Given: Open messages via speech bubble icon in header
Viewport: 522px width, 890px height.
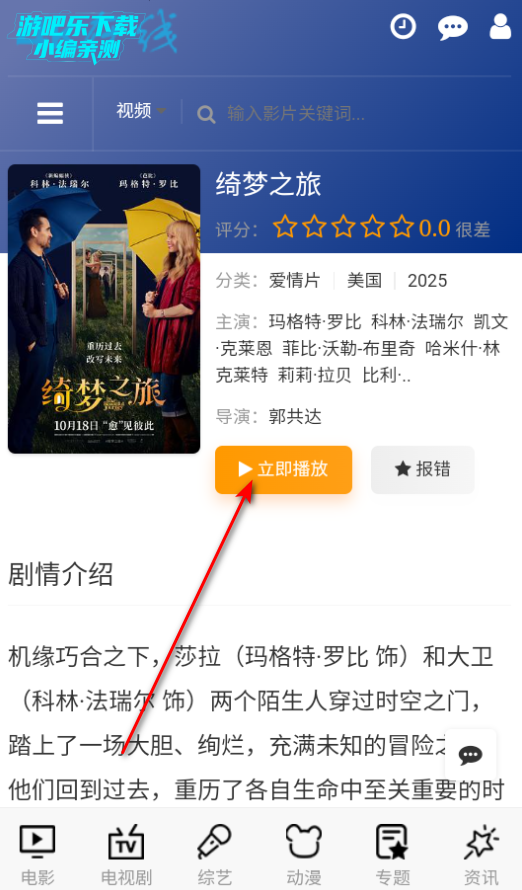Looking at the screenshot, I should (x=452, y=28).
